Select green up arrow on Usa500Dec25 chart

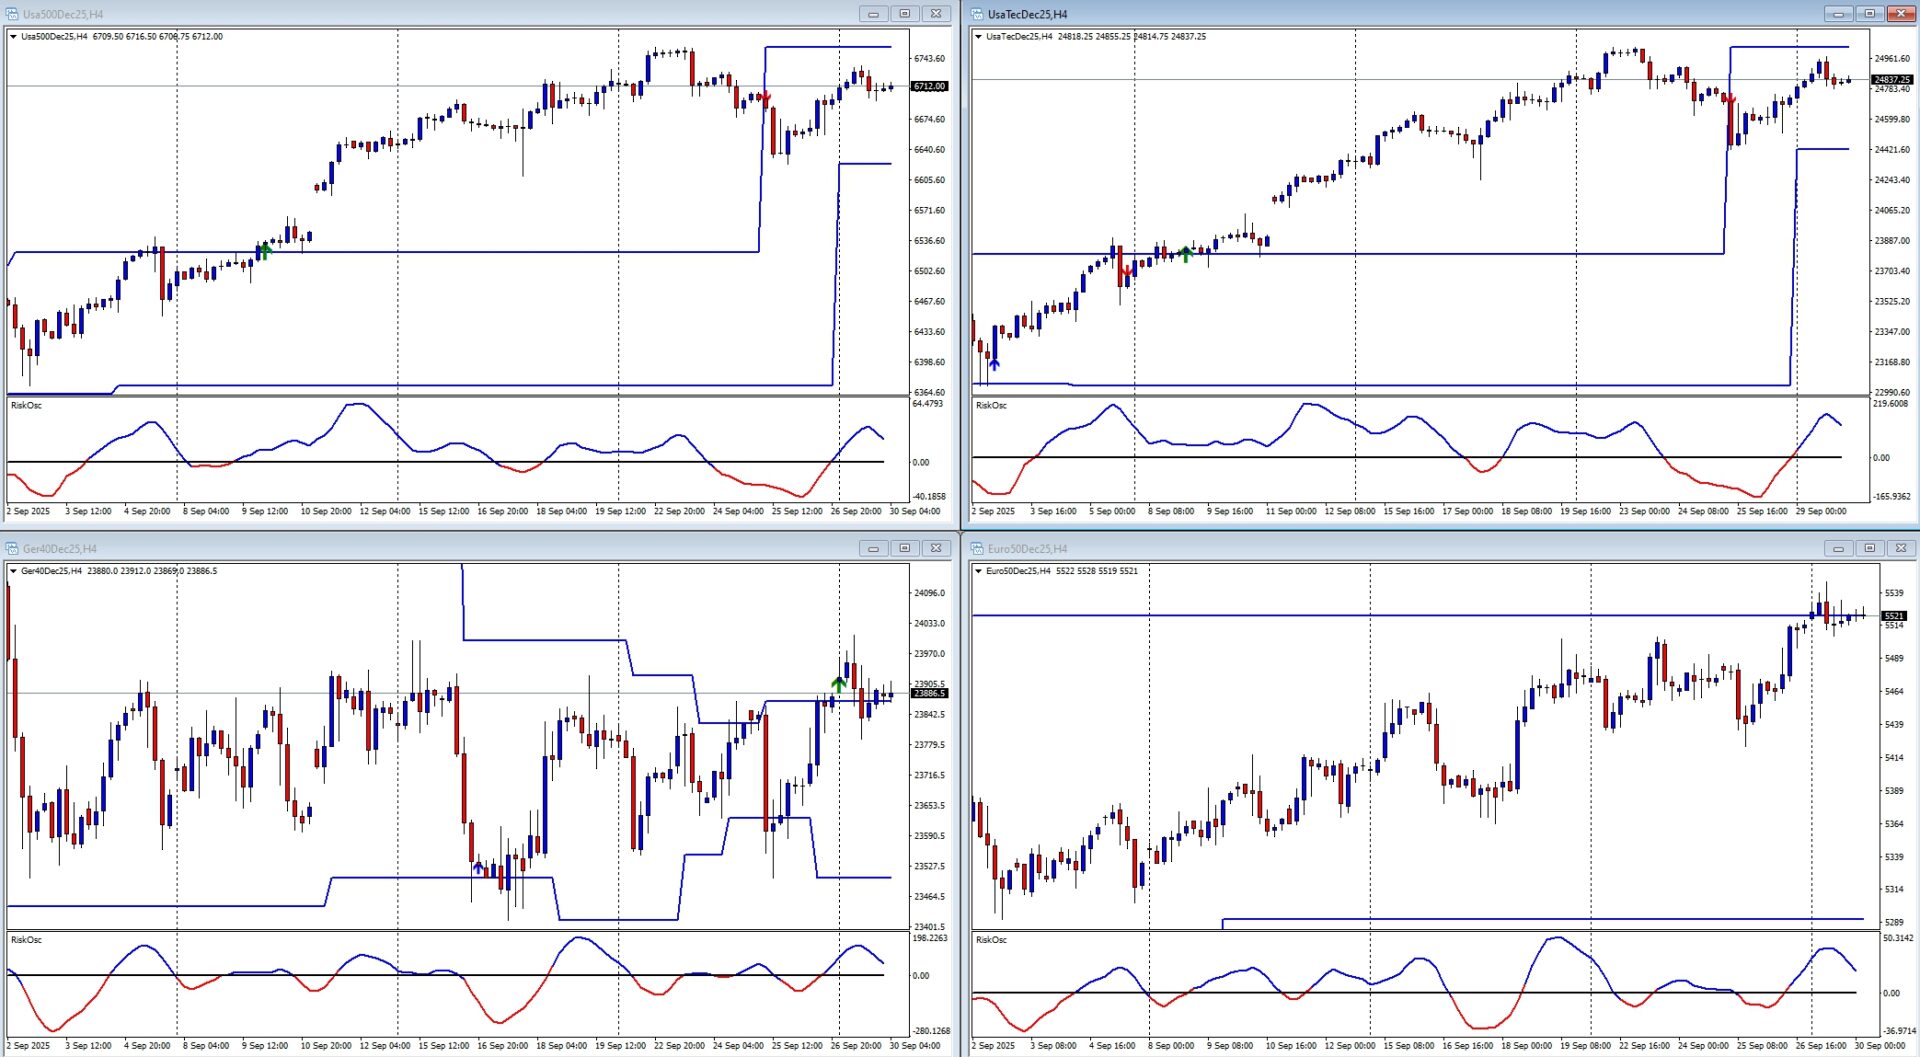click(x=264, y=251)
